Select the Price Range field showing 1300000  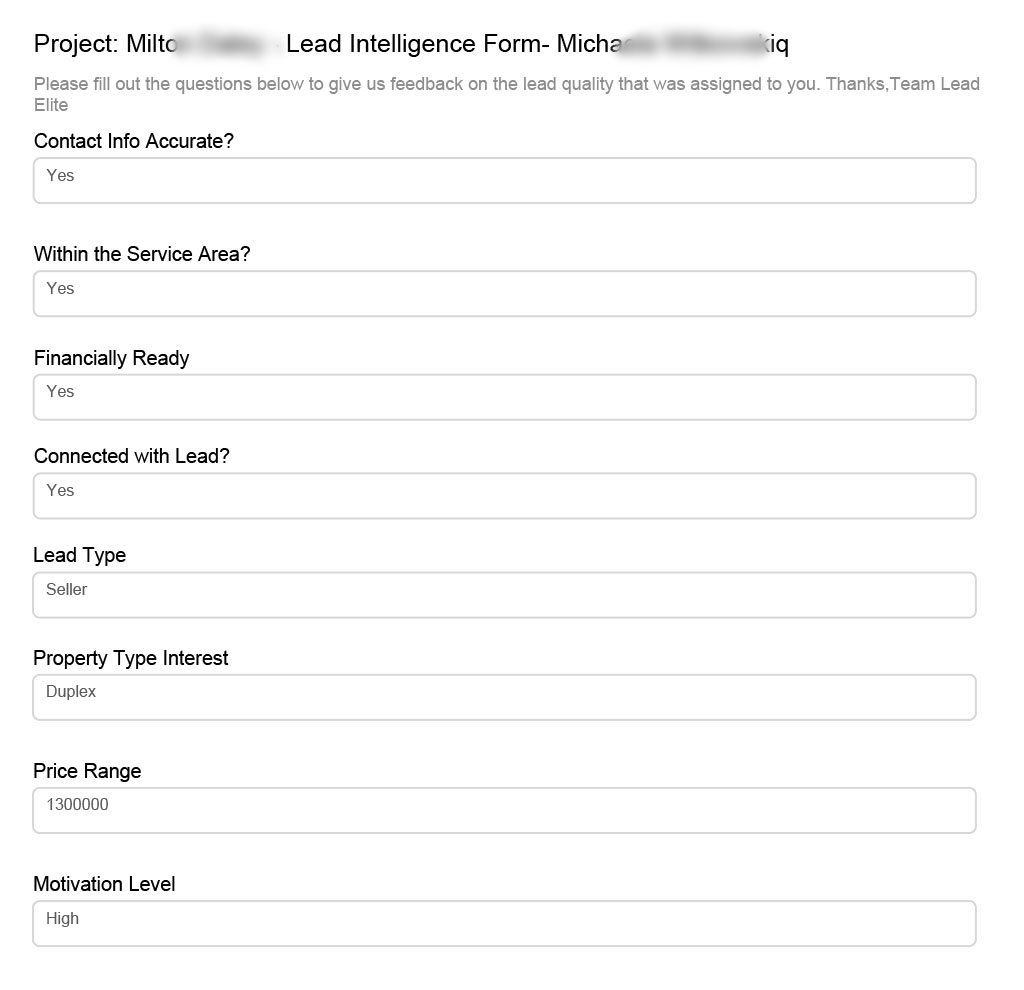click(x=504, y=810)
